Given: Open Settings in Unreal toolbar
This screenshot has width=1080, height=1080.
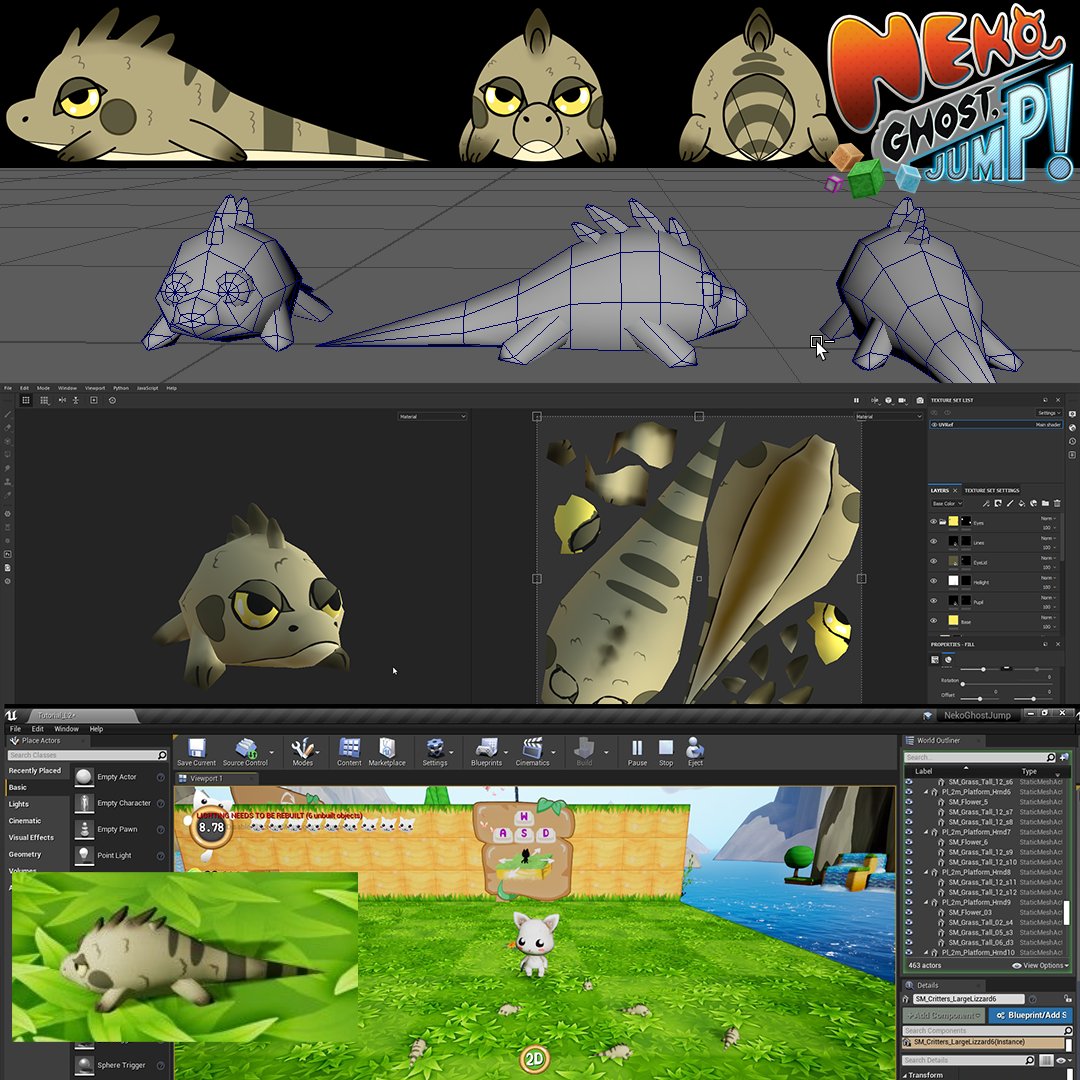Looking at the screenshot, I should click(435, 751).
